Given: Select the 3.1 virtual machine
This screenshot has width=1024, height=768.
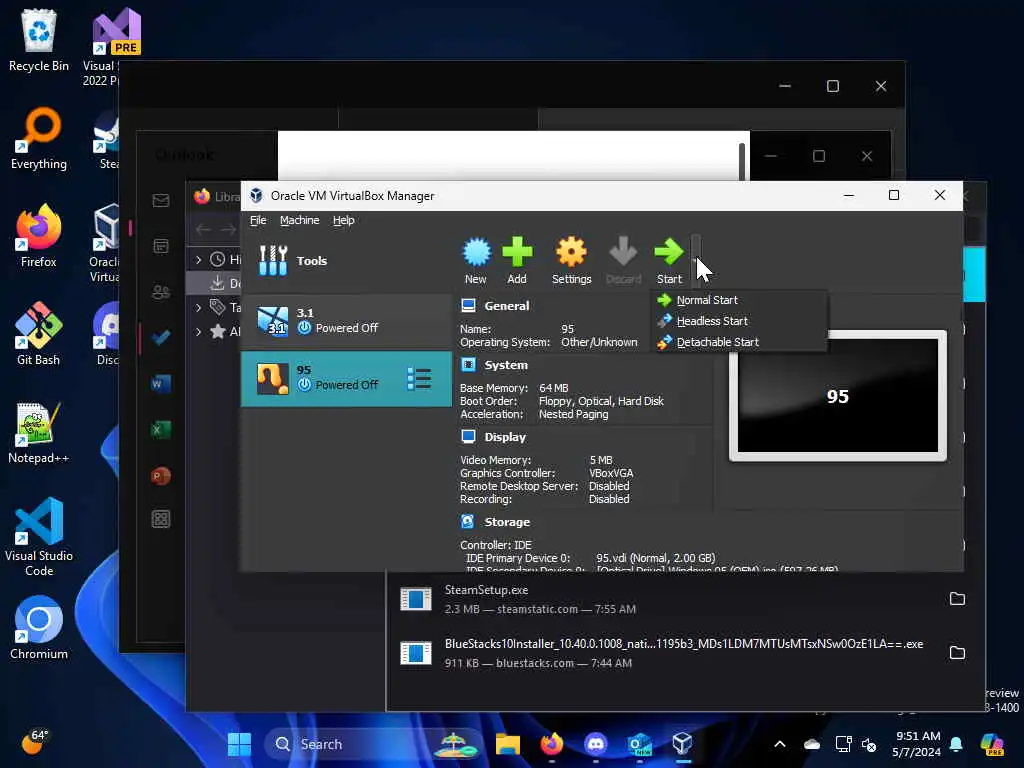Looking at the screenshot, I should (x=346, y=321).
